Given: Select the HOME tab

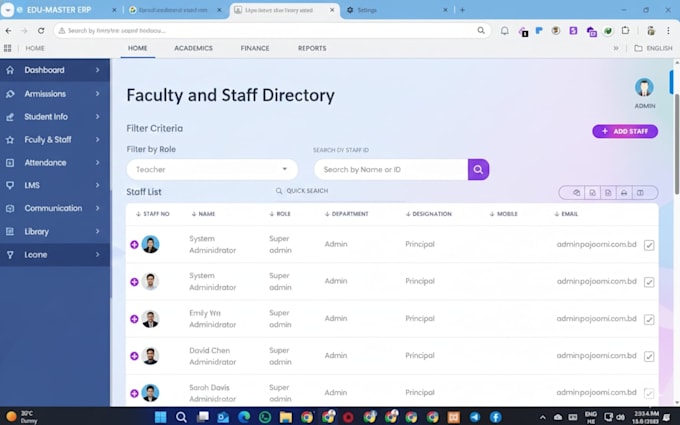Looking at the screenshot, I should [x=137, y=48].
